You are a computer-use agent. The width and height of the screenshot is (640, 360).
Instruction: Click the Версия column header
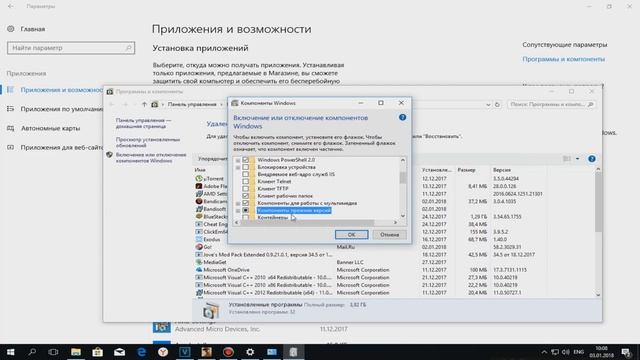(502, 170)
